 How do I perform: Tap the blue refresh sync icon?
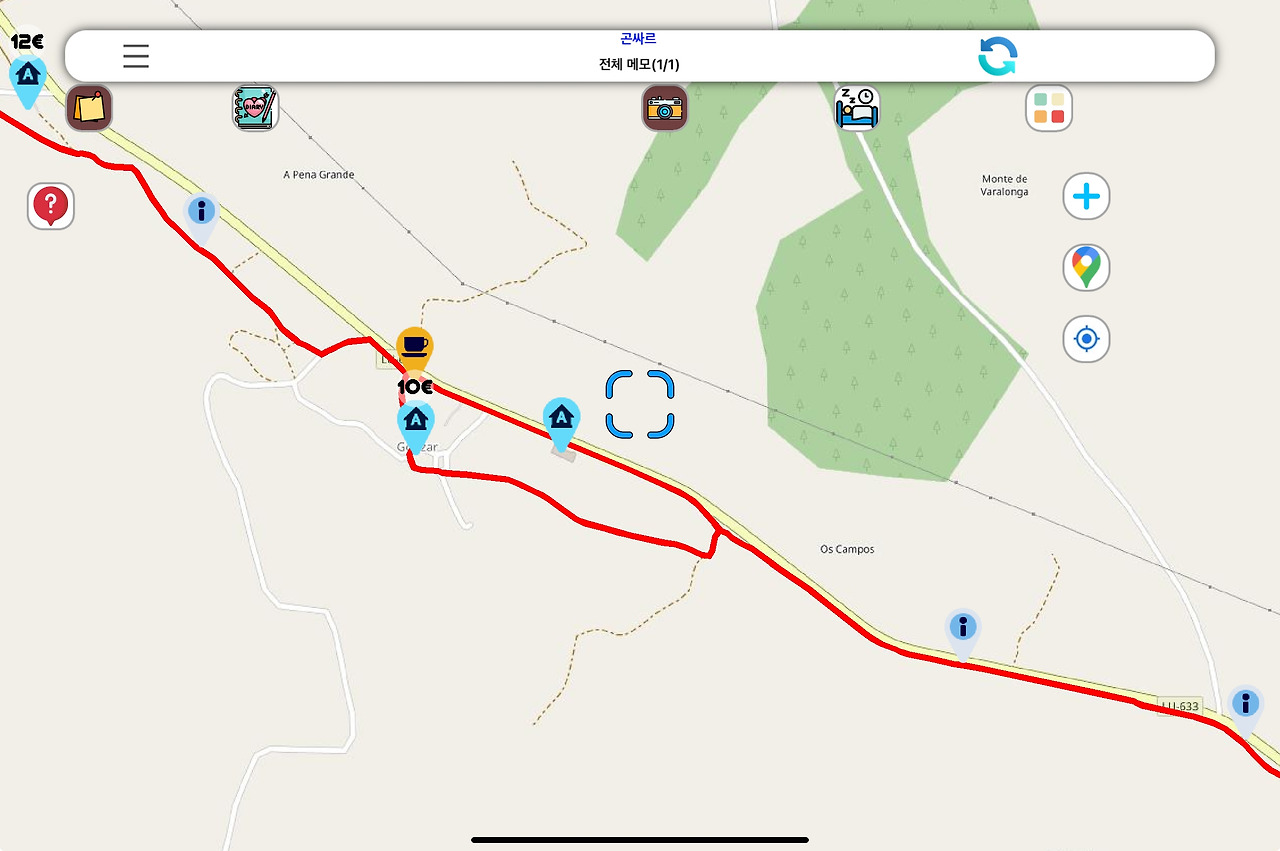(997, 56)
